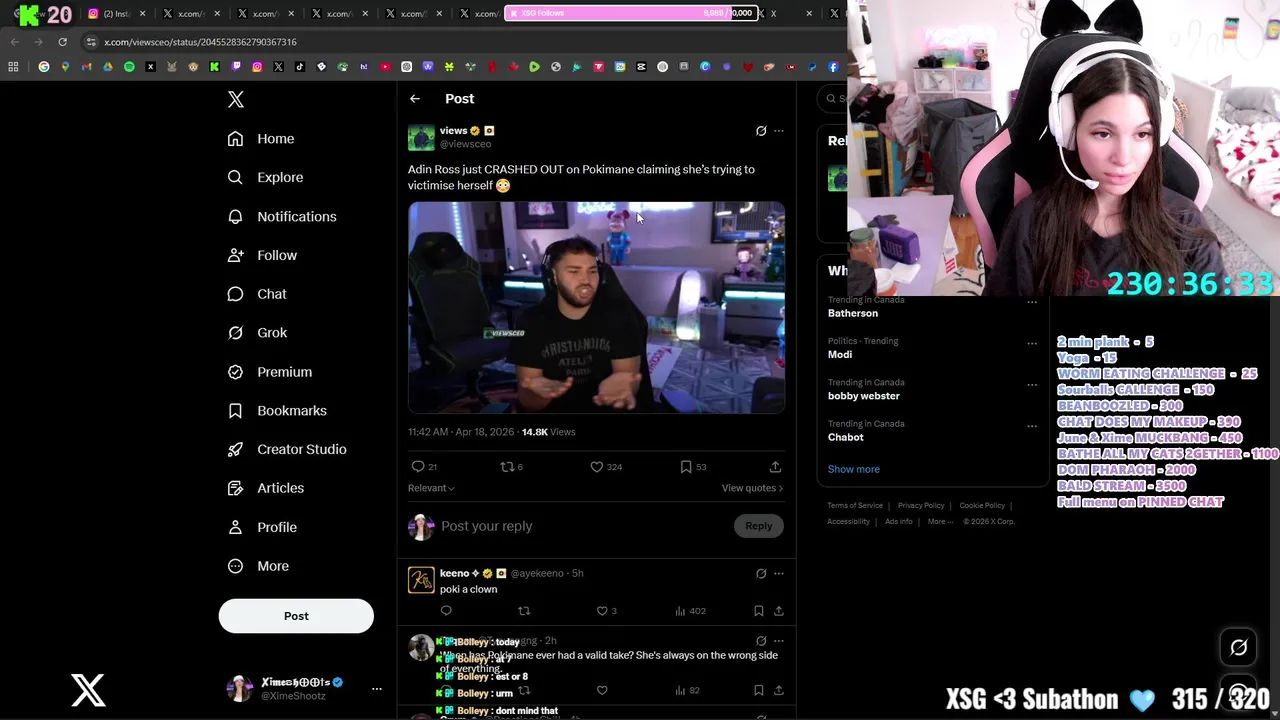Screen dimensions: 1280x720
Task: Click the white Post button
Action: click(296, 616)
